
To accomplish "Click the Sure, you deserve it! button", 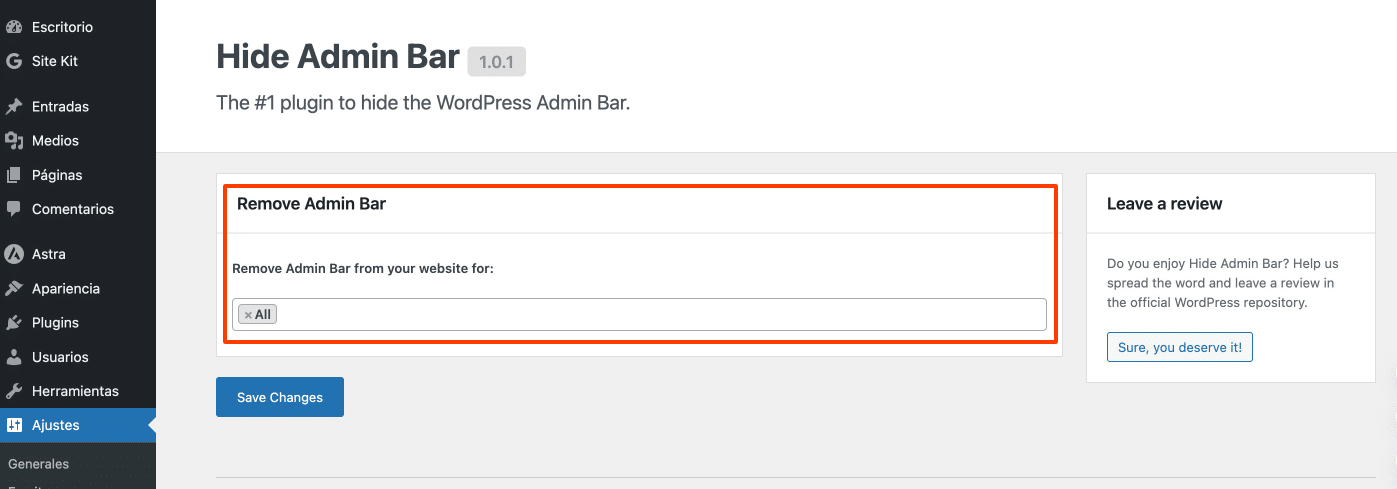I will [x=1180, y=347].
